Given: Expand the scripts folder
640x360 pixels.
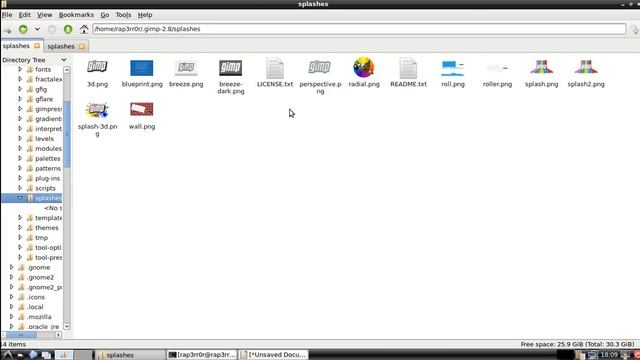Looking at the screenshot, I should [x=20, y=188].
